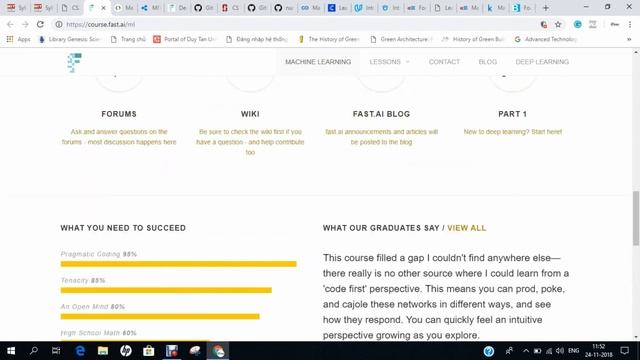Click the fast.ai logo in the site header
640x360 pixels.
coord(75,62)
